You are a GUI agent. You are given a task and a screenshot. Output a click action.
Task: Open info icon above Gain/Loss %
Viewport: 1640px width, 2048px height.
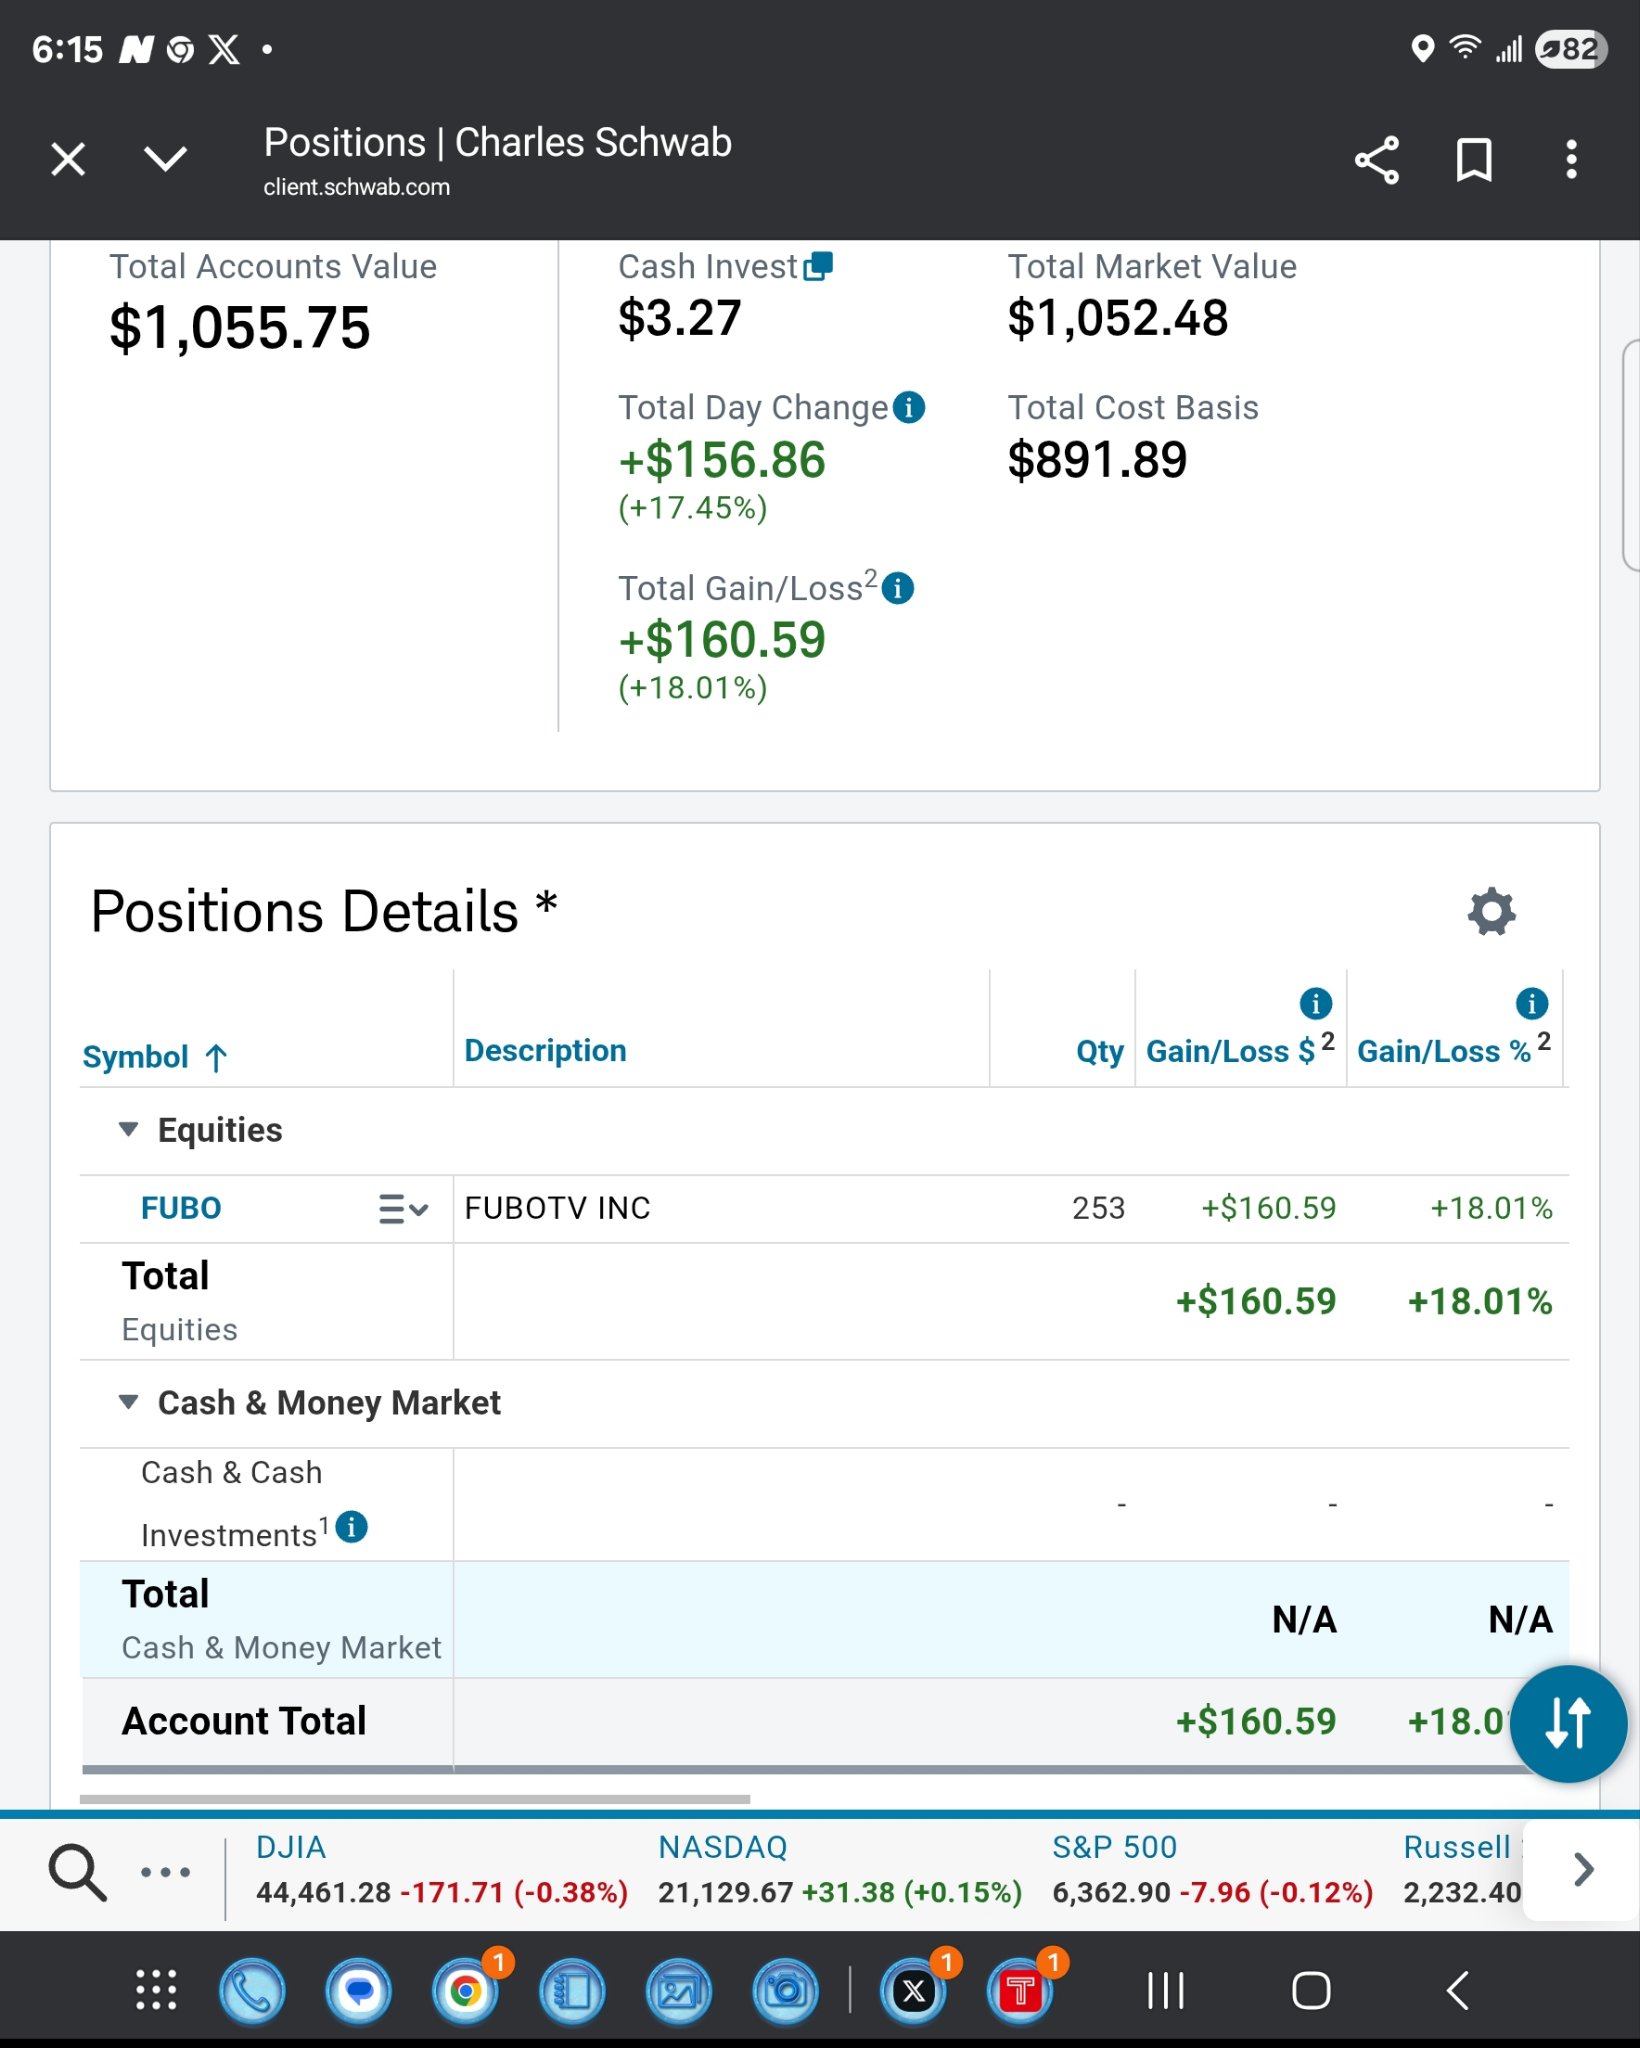(1532, 1002)
